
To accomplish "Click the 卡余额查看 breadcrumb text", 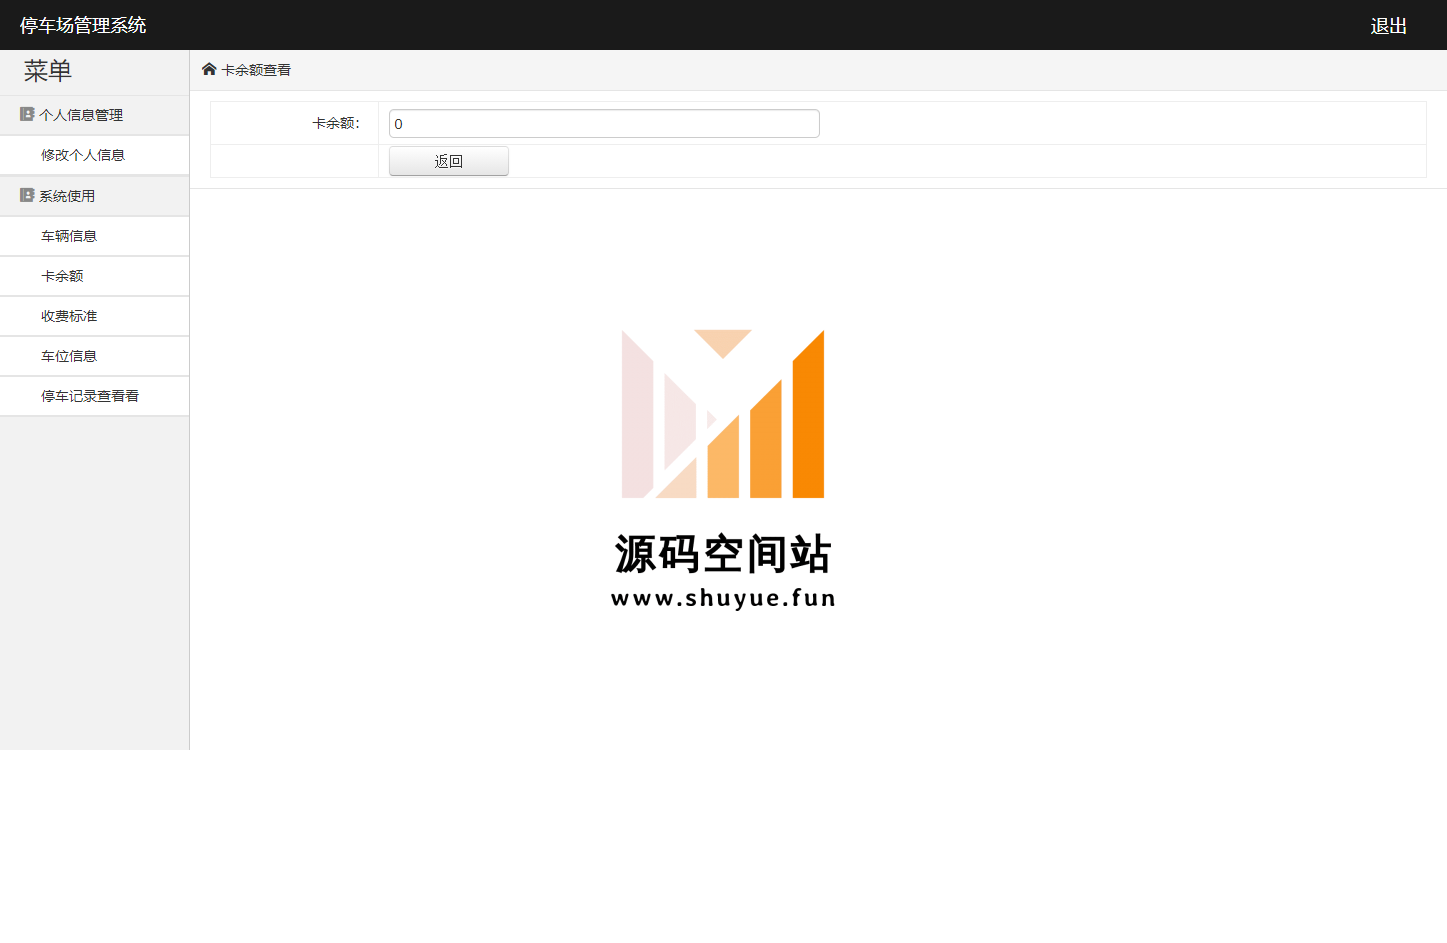I will coord(256,70).
